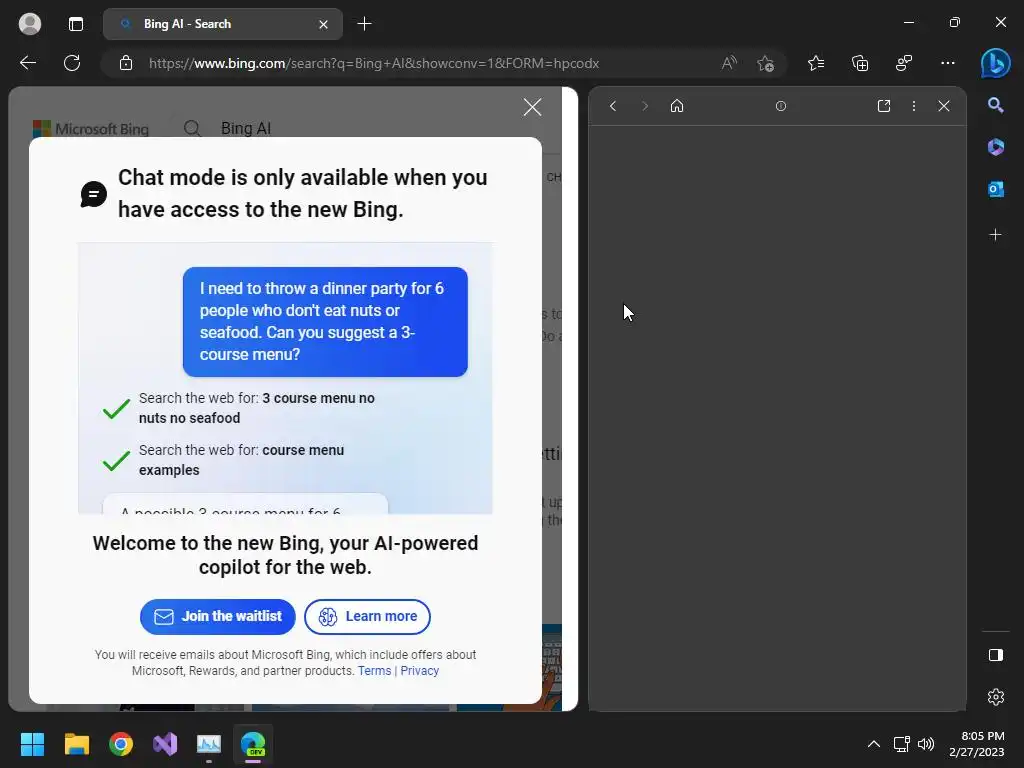Launch Google Chrome from taskbar

(121, 744)
